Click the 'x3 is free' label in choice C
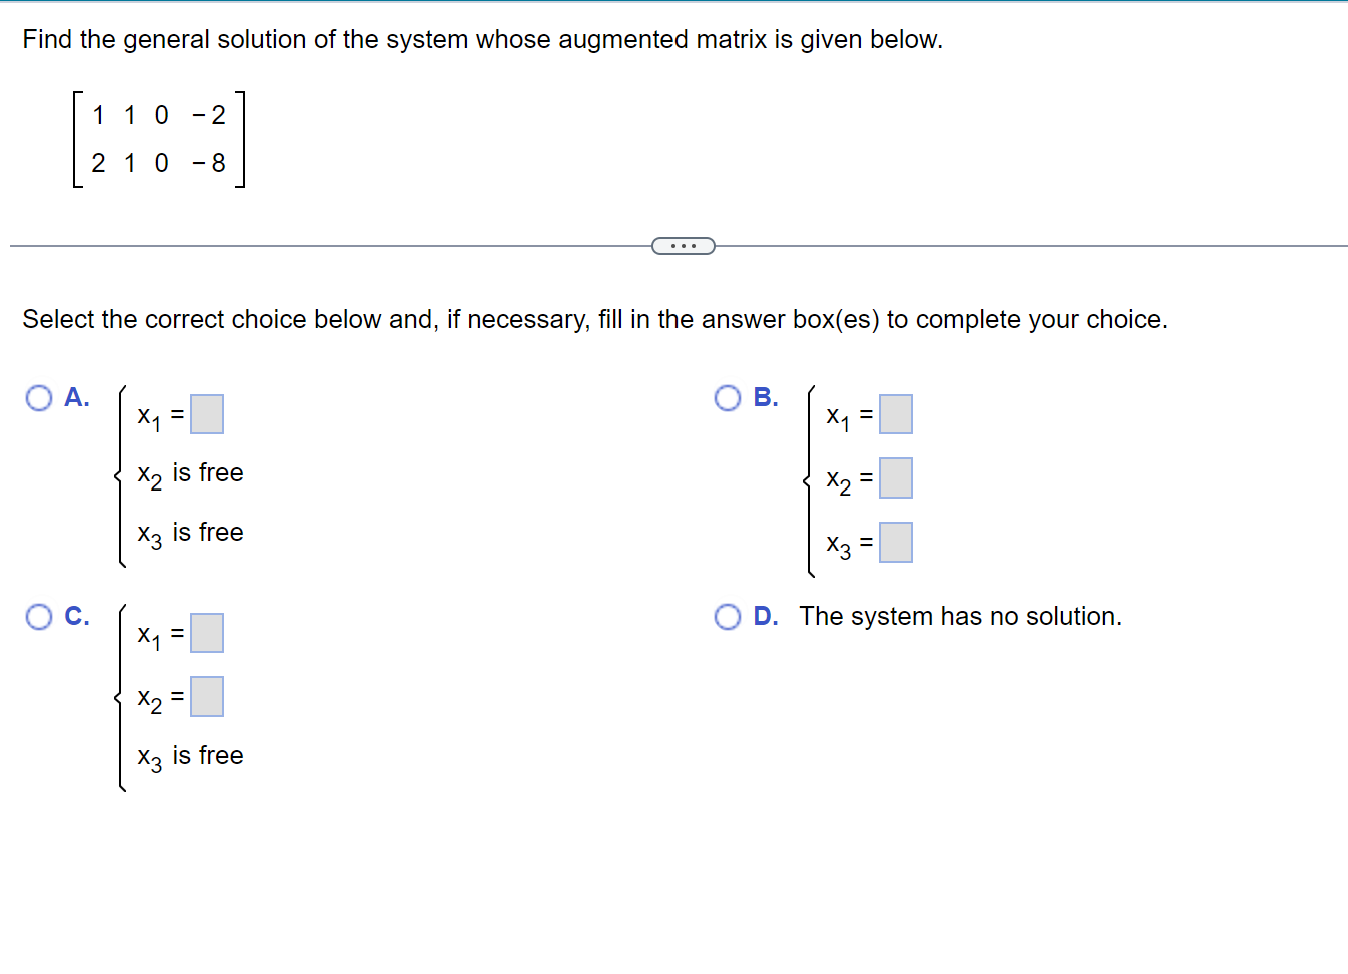Image resolution: width=1348 pixels, height=974 pixels. [190, 755]
